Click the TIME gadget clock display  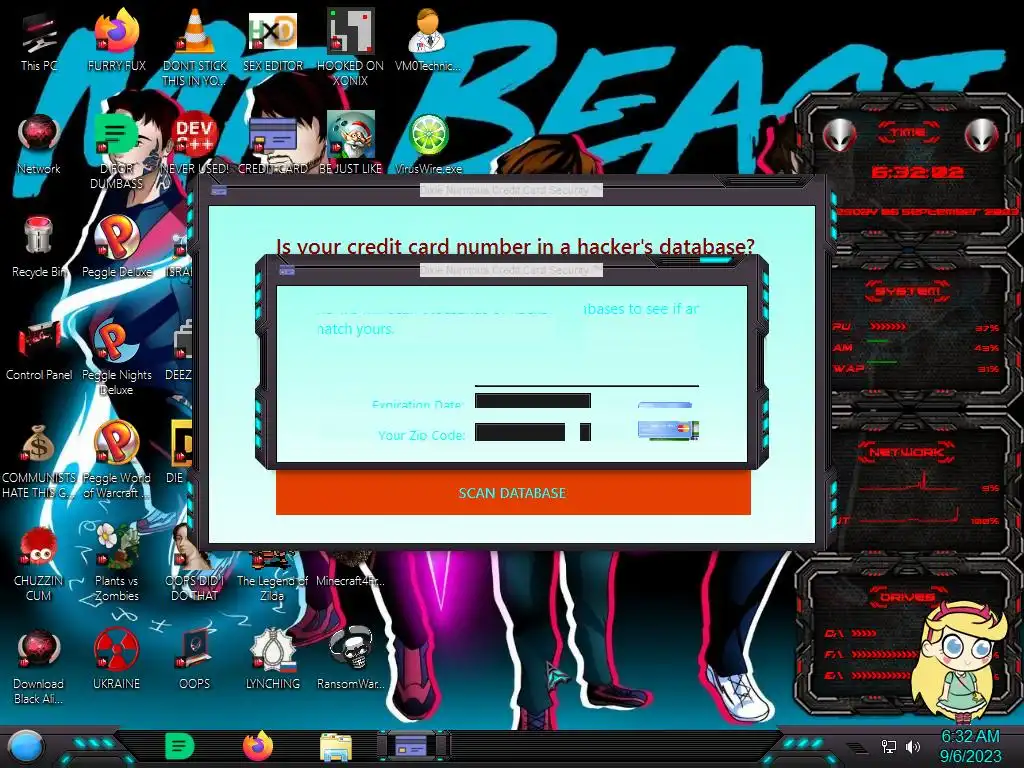[917, 172]
